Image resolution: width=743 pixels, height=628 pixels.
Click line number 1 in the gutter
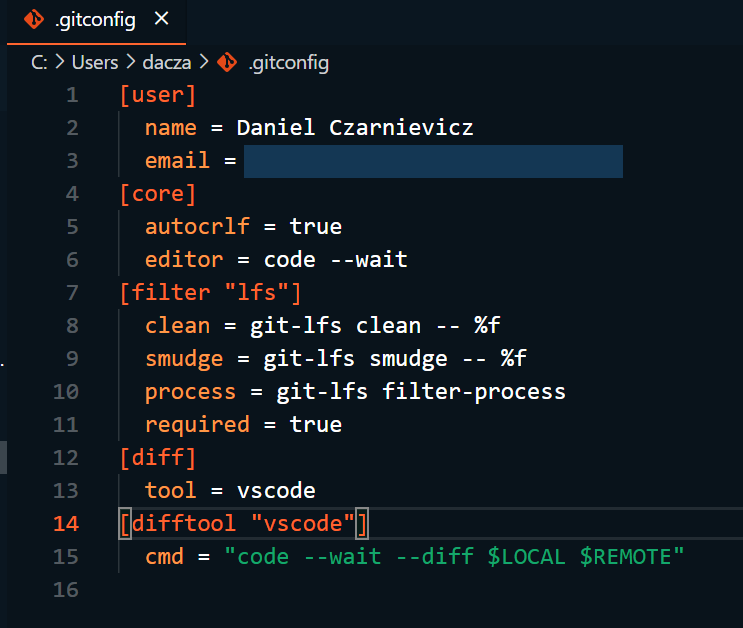click(71, 95)
